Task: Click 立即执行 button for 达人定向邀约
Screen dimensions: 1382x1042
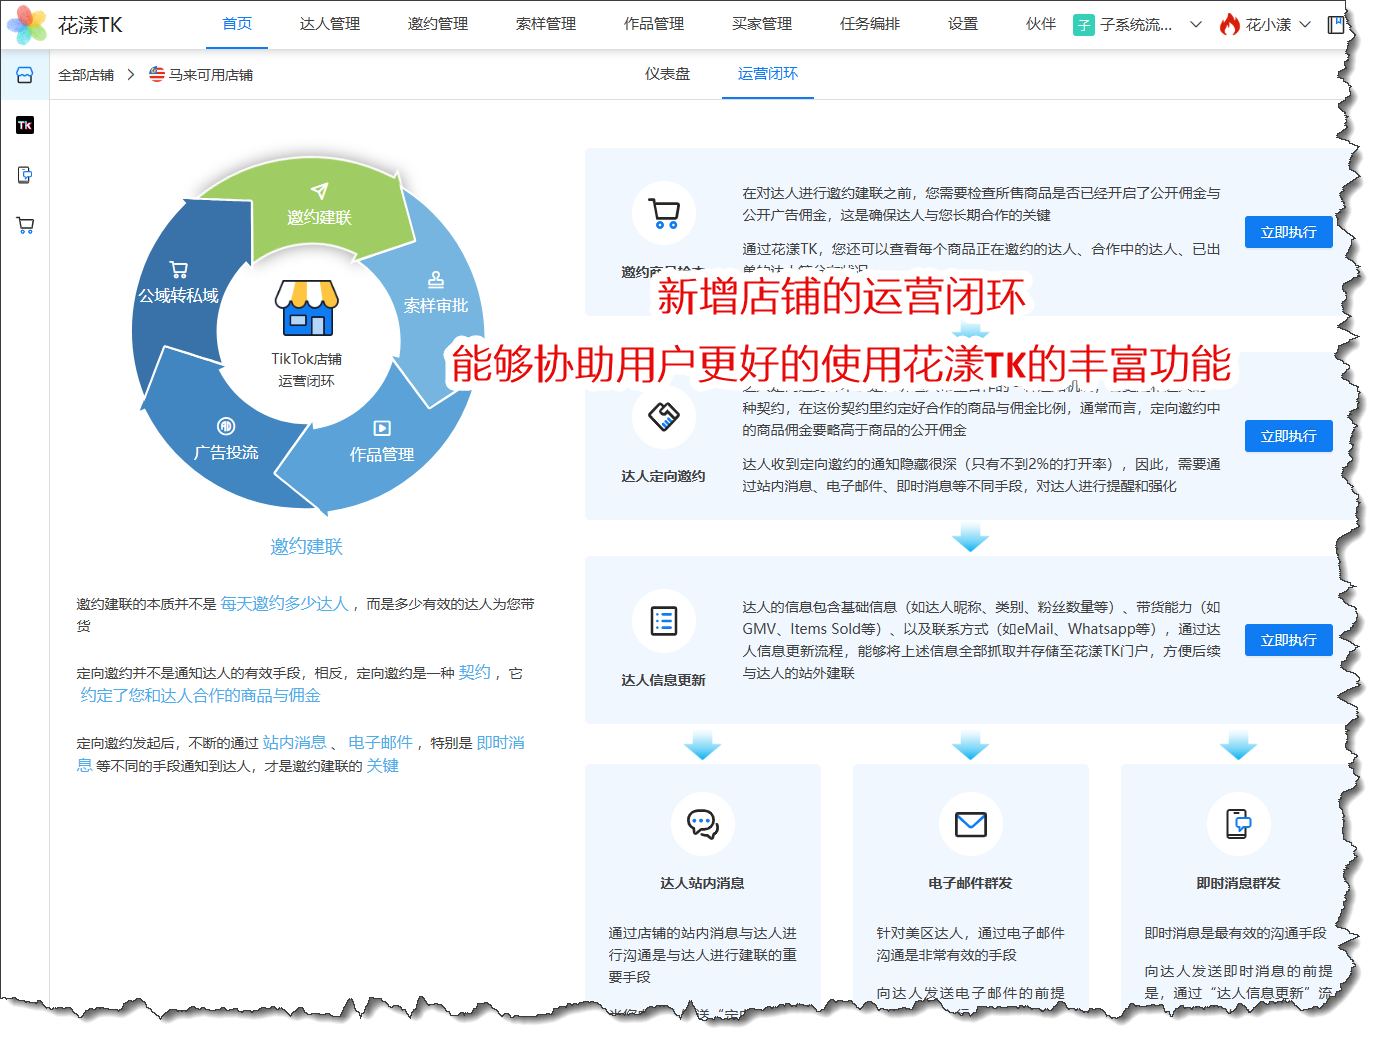Action: point(1288,436)
